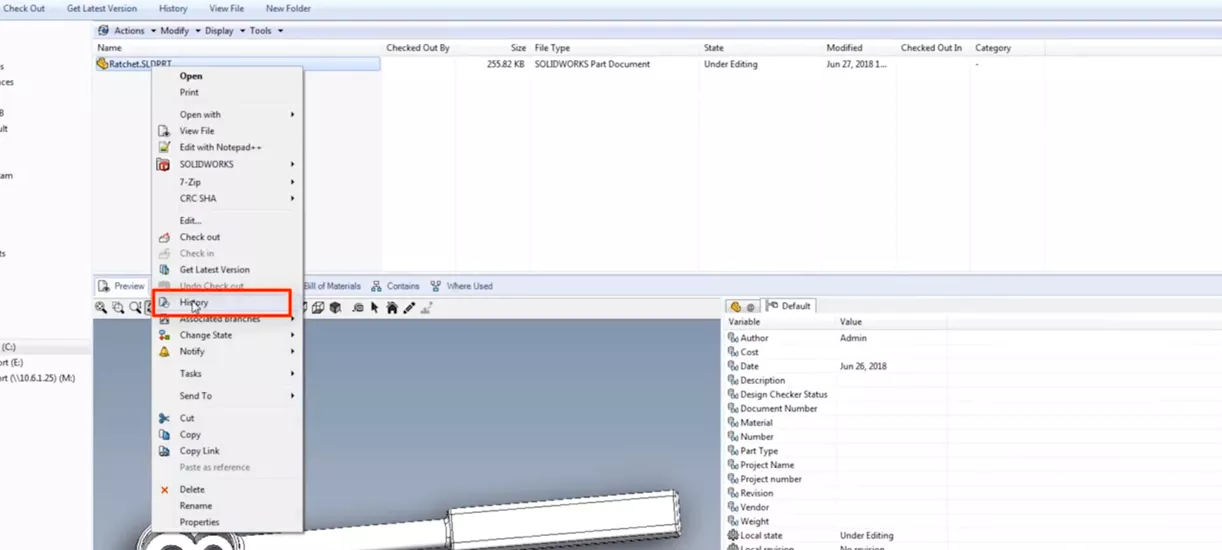Switch to the Contains tab
This screenshot has width=1222, height=550.
coord(396,286)
